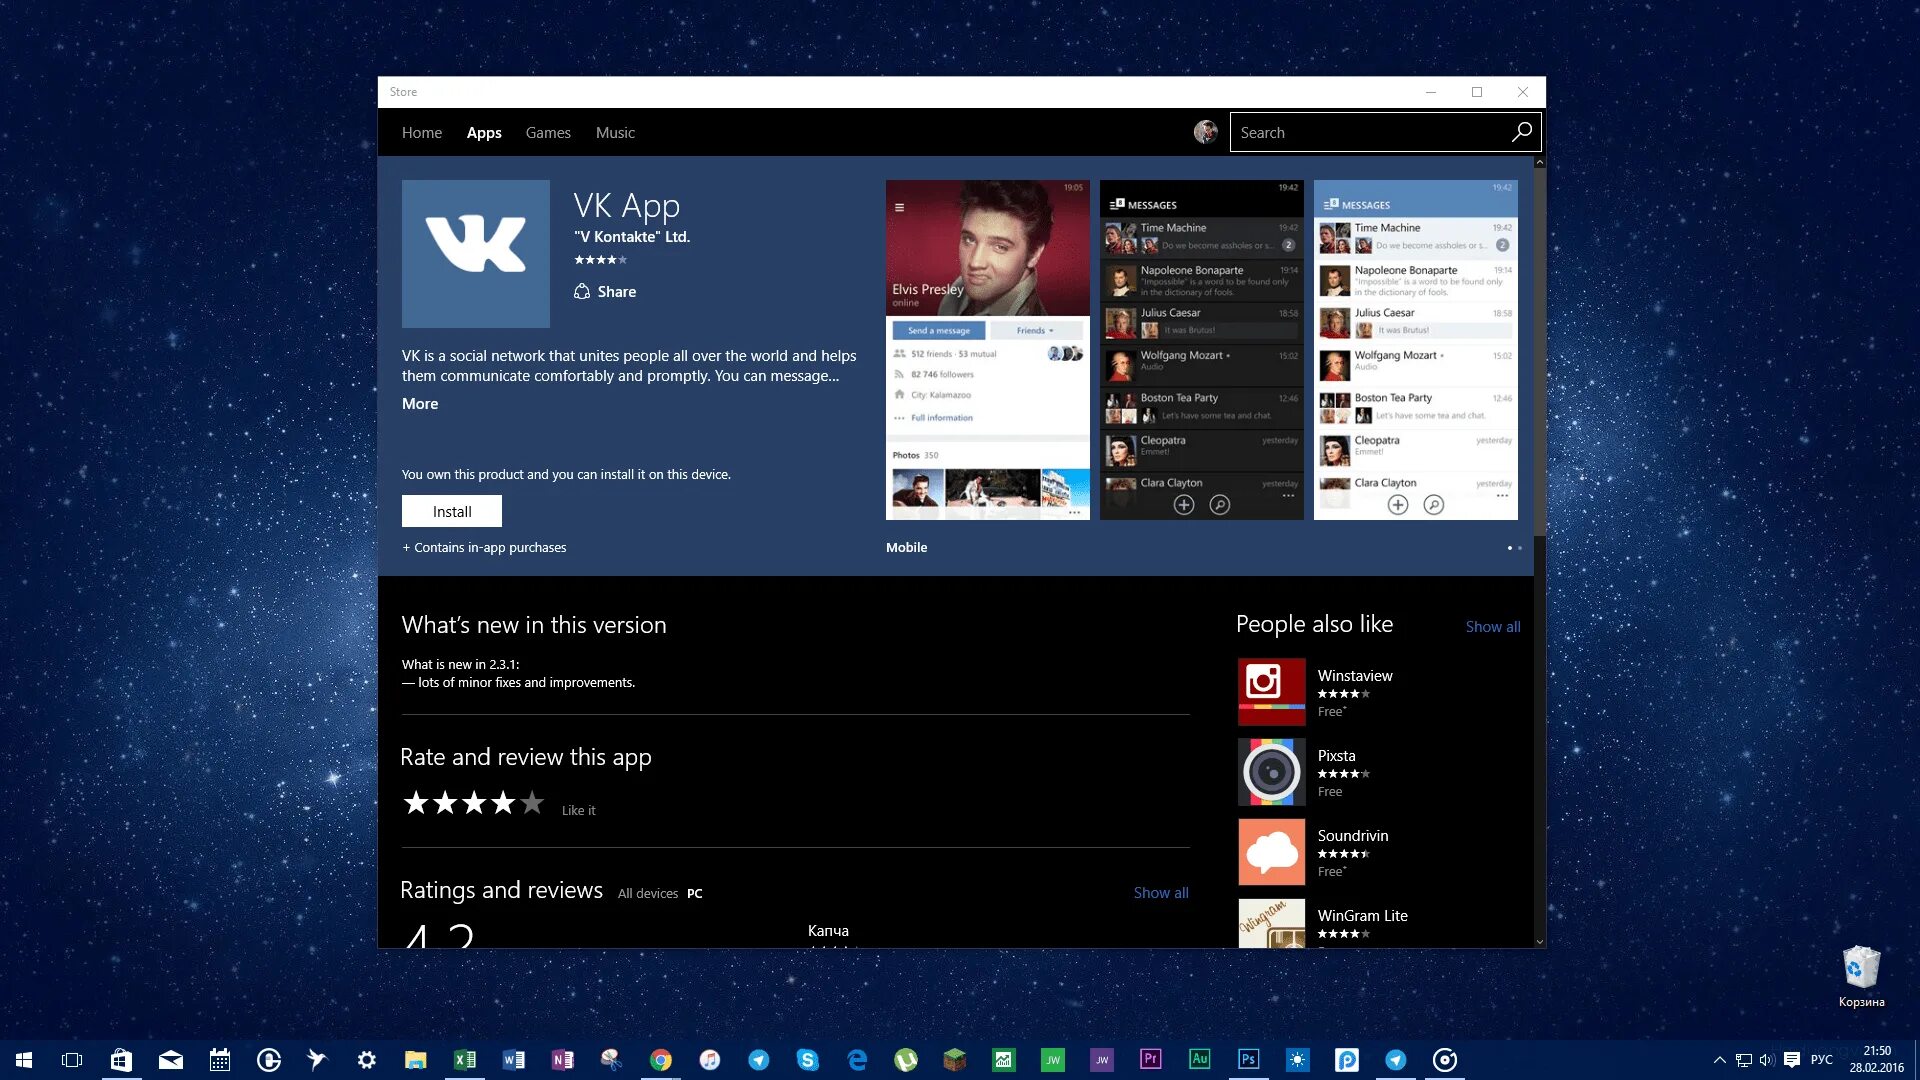Click the WinGram Lite app title
This screenshot has width=1920, height=1080.
tap(1362, 916)
